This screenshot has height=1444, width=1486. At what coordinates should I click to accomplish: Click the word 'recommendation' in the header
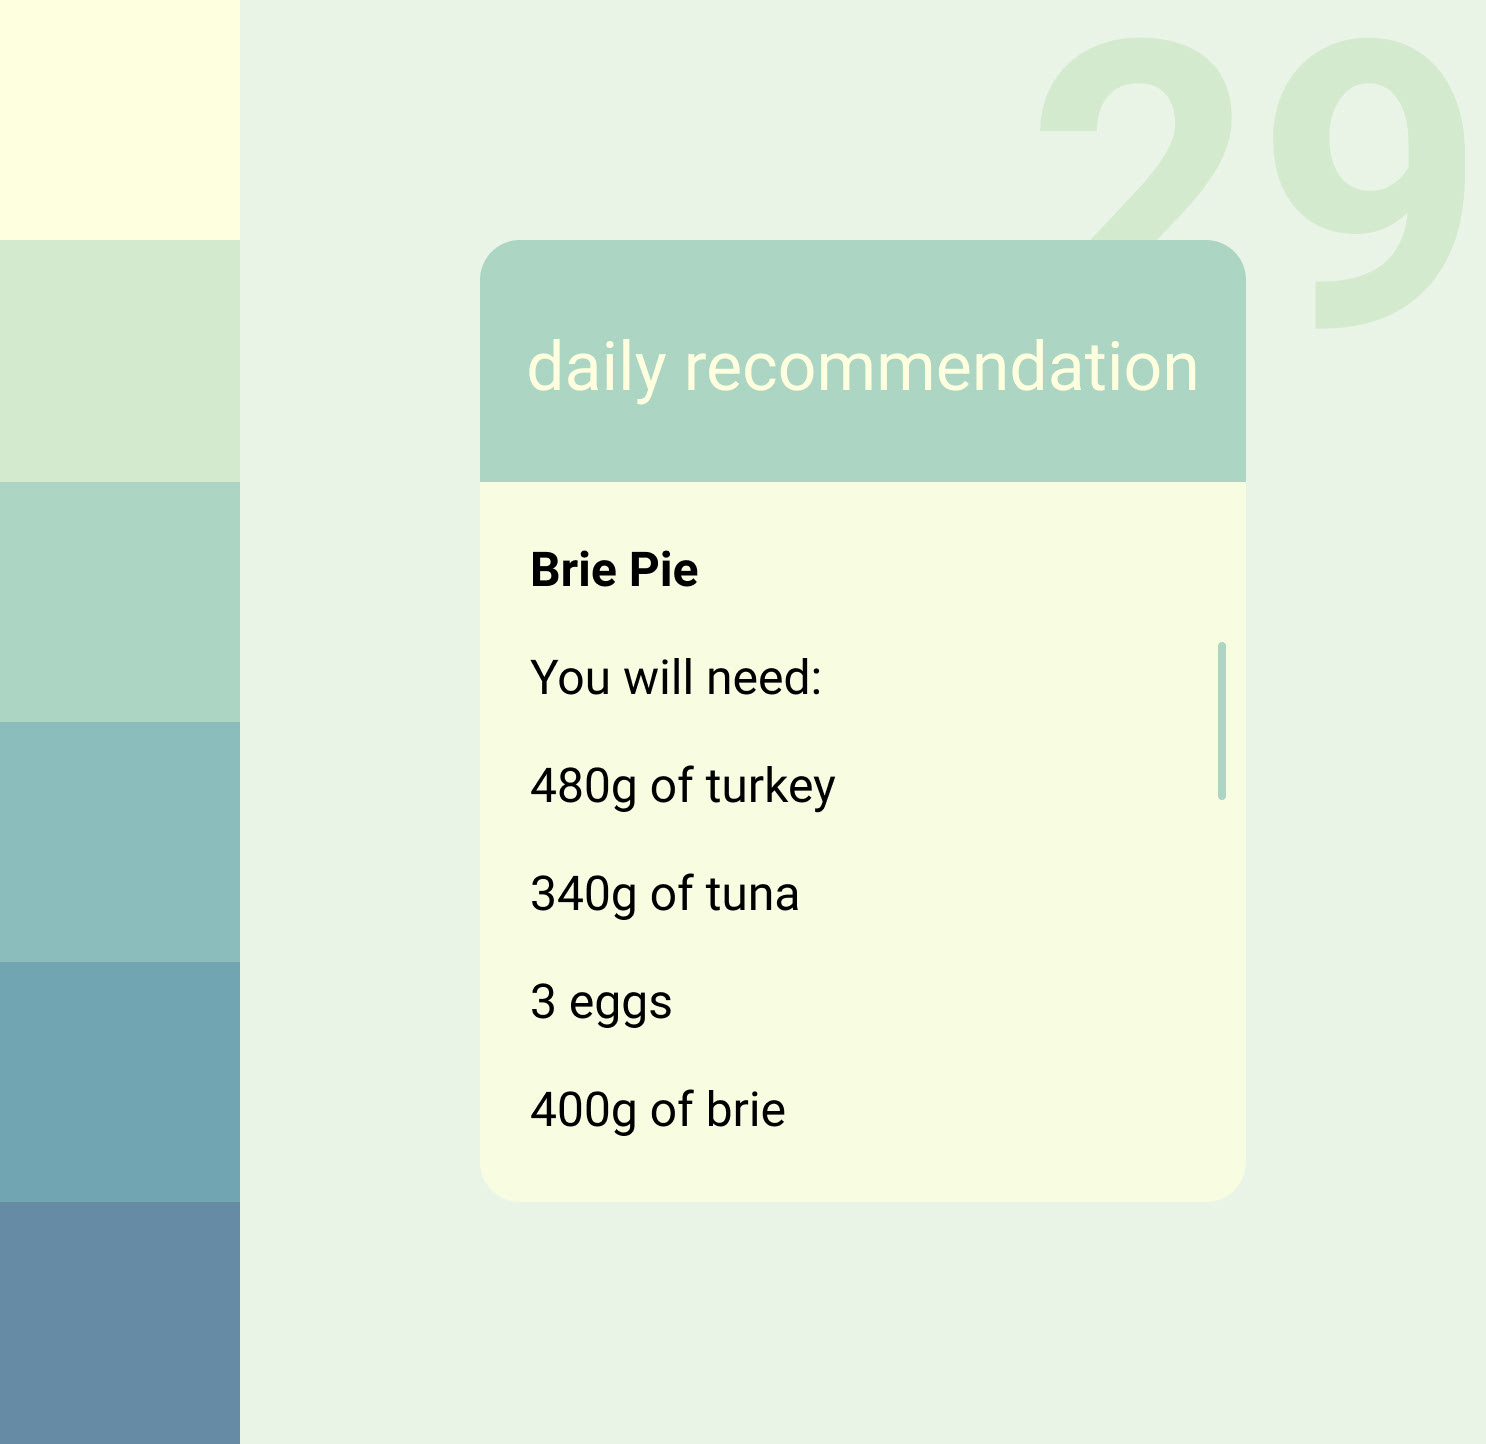(941, 367)
